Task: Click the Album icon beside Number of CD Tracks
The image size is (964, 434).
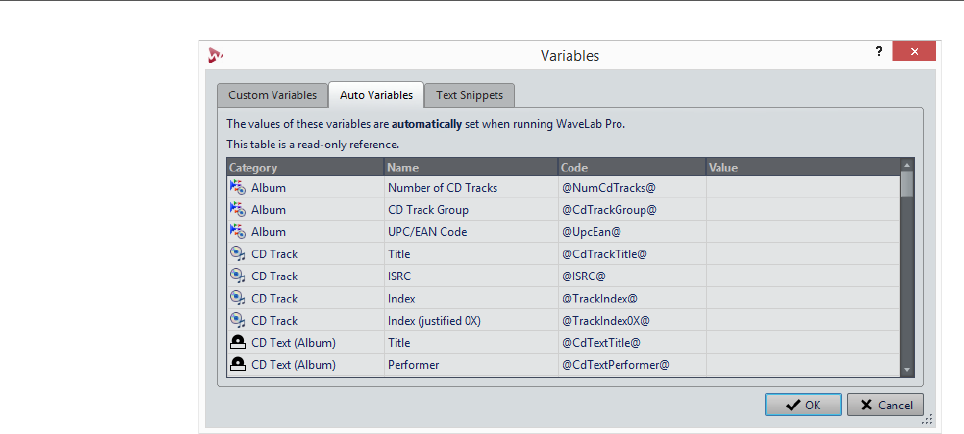Action: [238, 187]
